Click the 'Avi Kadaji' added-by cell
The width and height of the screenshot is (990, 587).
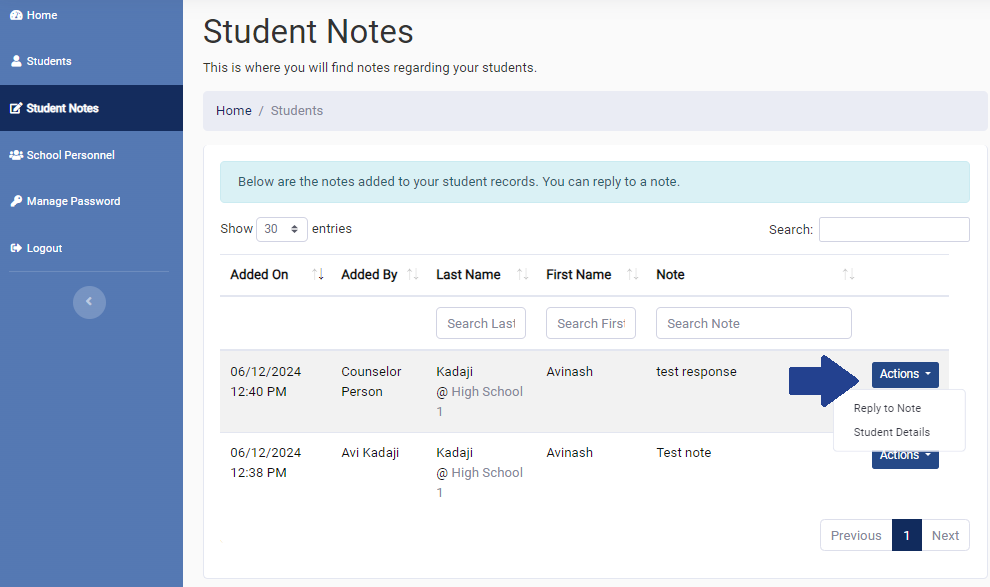(x=370, y=453)
